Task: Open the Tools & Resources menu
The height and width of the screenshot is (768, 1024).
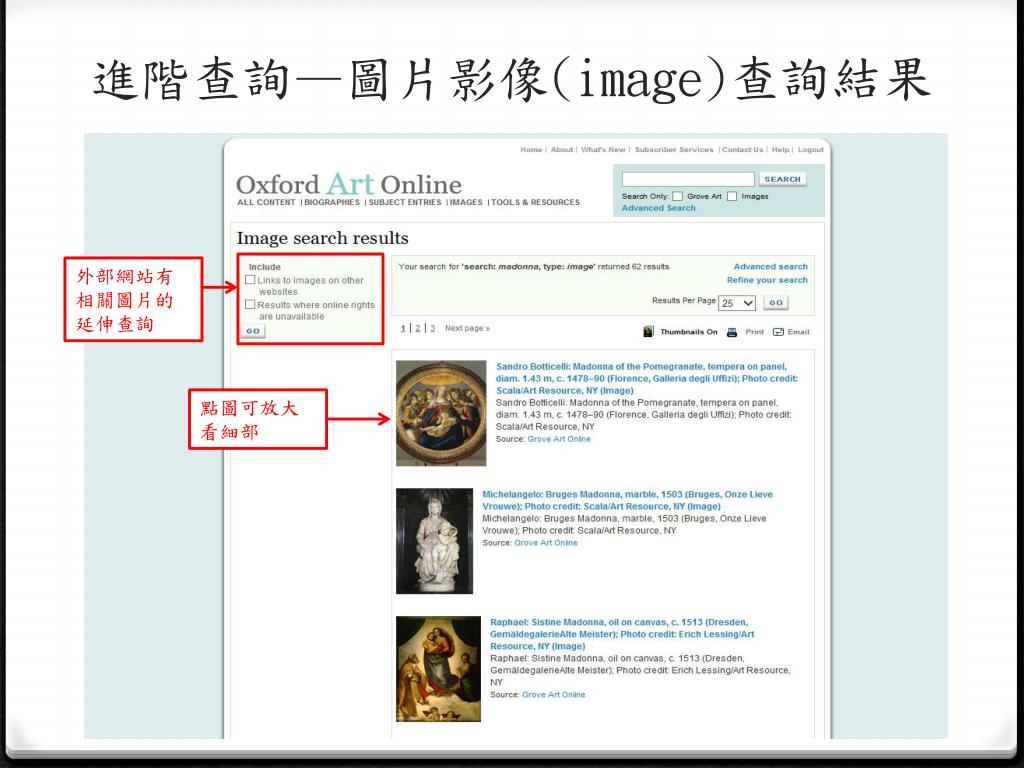Action: coord(535,203)
